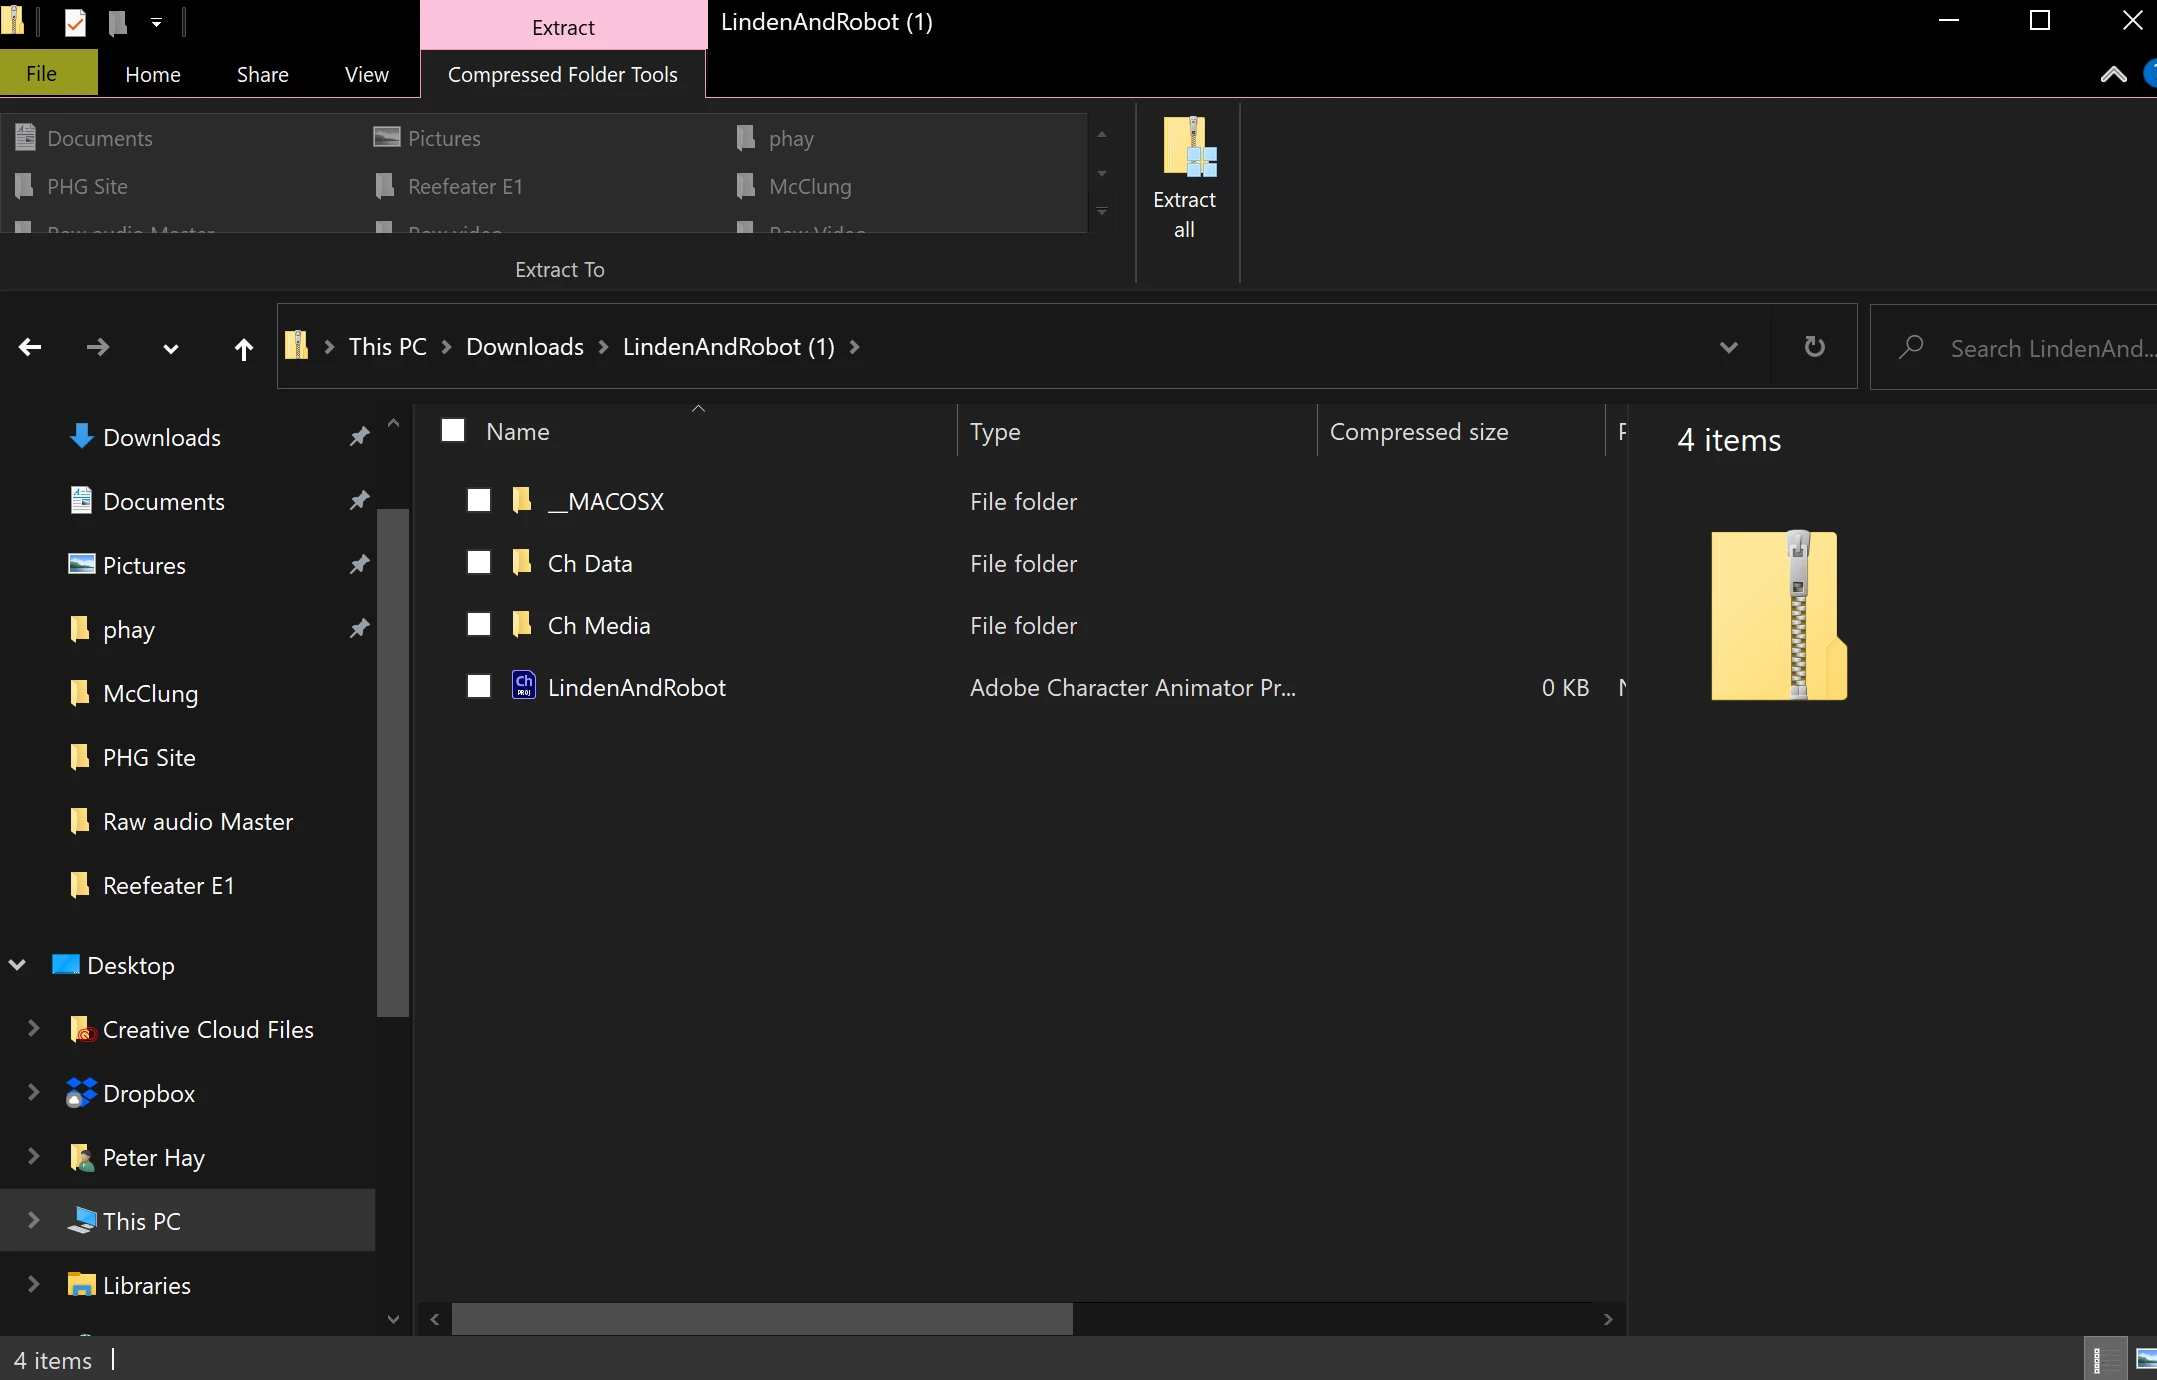Open the LindenAndRobot Character Animator file icon

pyautogui.click(x=524, y=686)
